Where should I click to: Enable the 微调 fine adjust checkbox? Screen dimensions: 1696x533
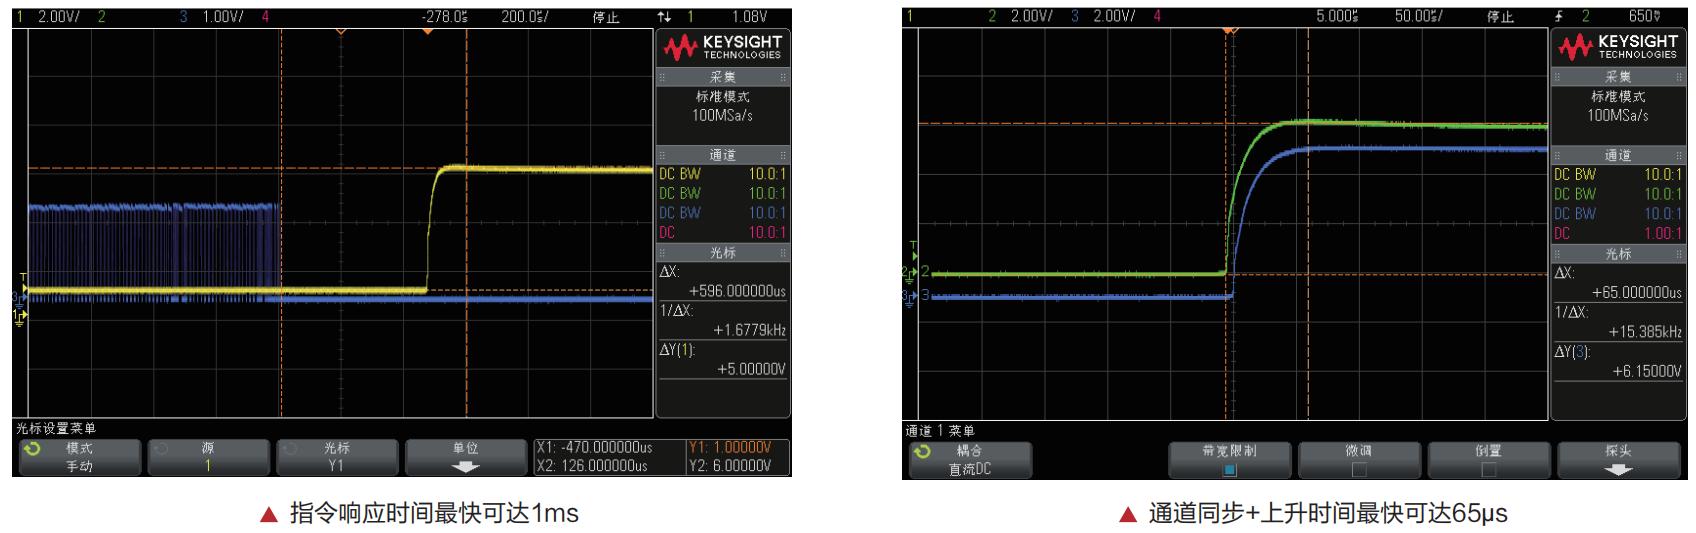(x=1357, y=469)
